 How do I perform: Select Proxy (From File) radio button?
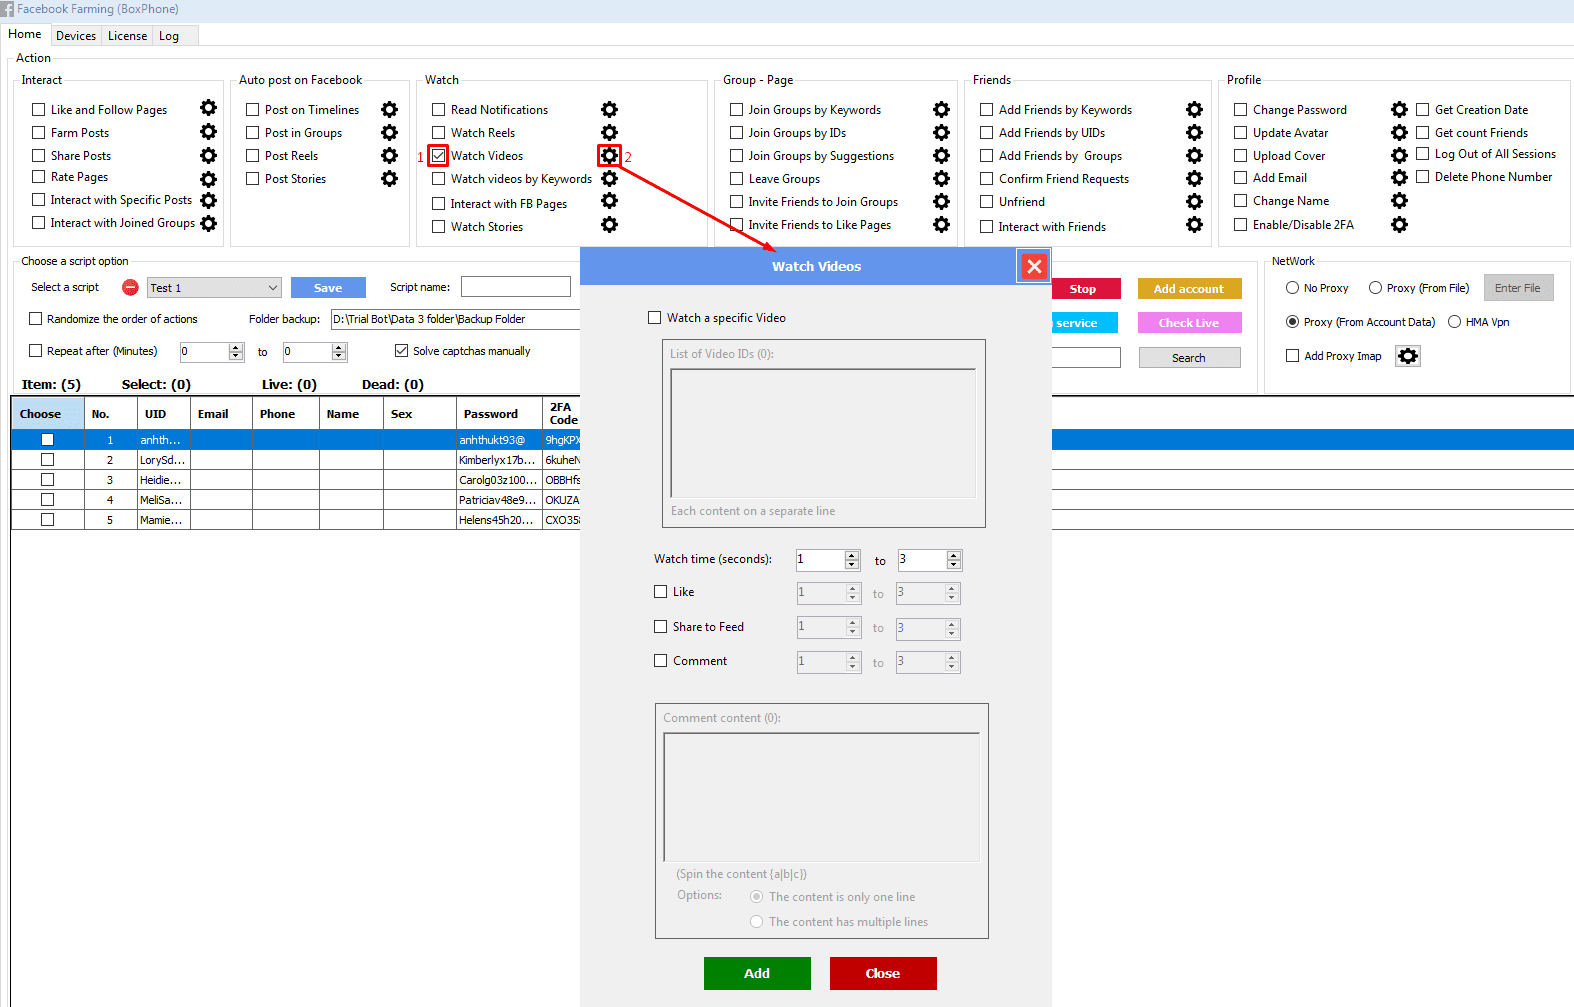pyautogui.click(x=1375, y=288)
